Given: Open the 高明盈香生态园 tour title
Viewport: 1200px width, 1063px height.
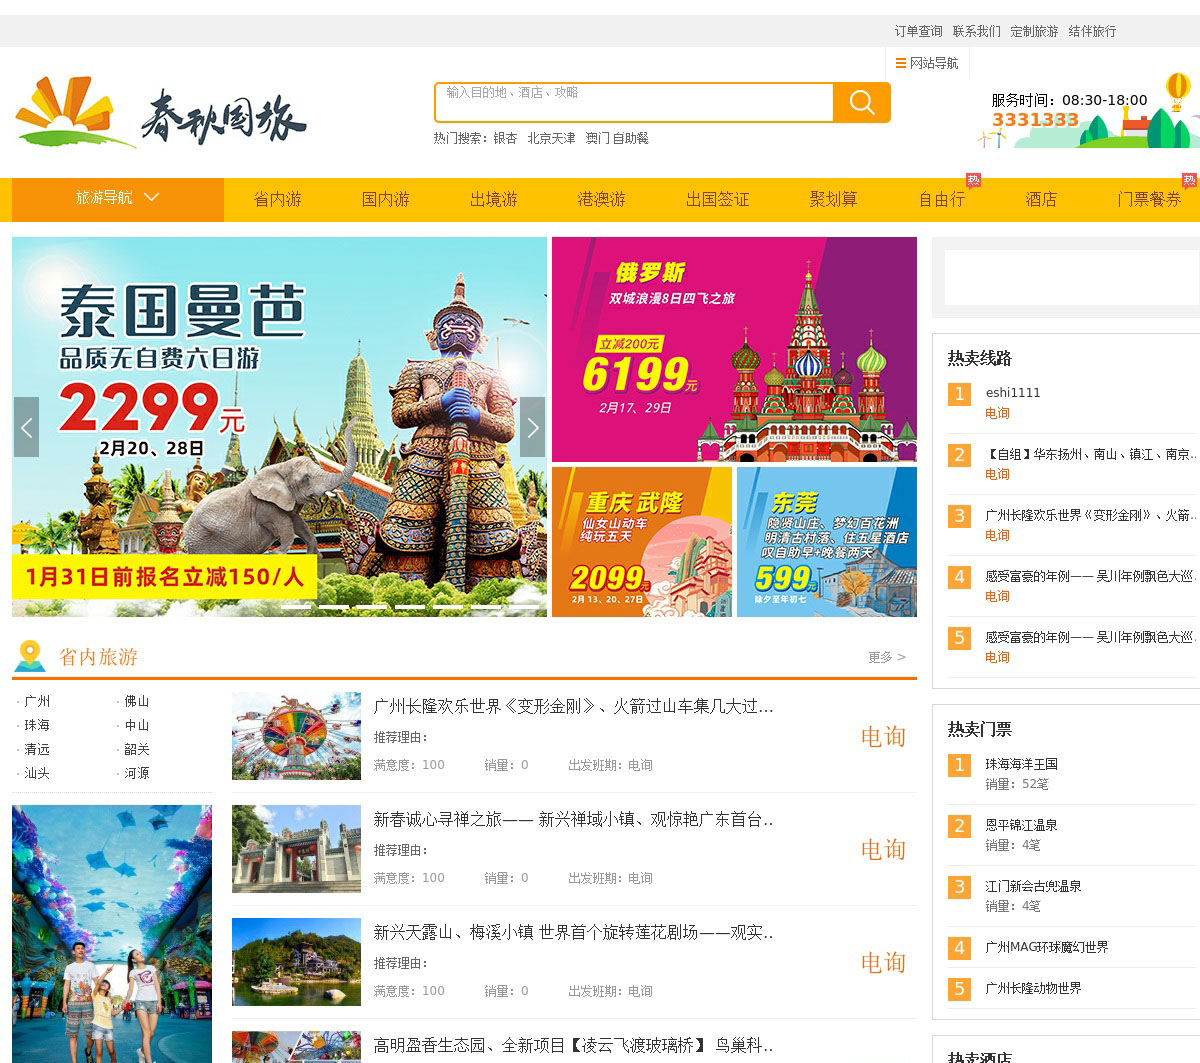Looking at the screenshot, I should (x=573, y=1045).
